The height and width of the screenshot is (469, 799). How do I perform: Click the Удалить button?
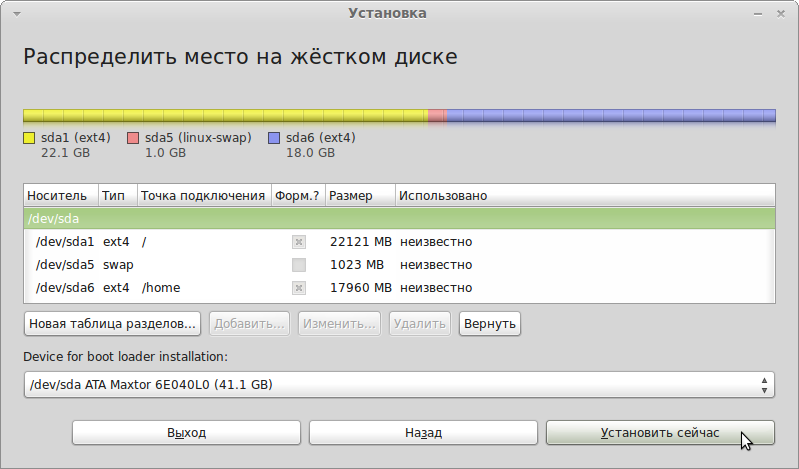419,324
